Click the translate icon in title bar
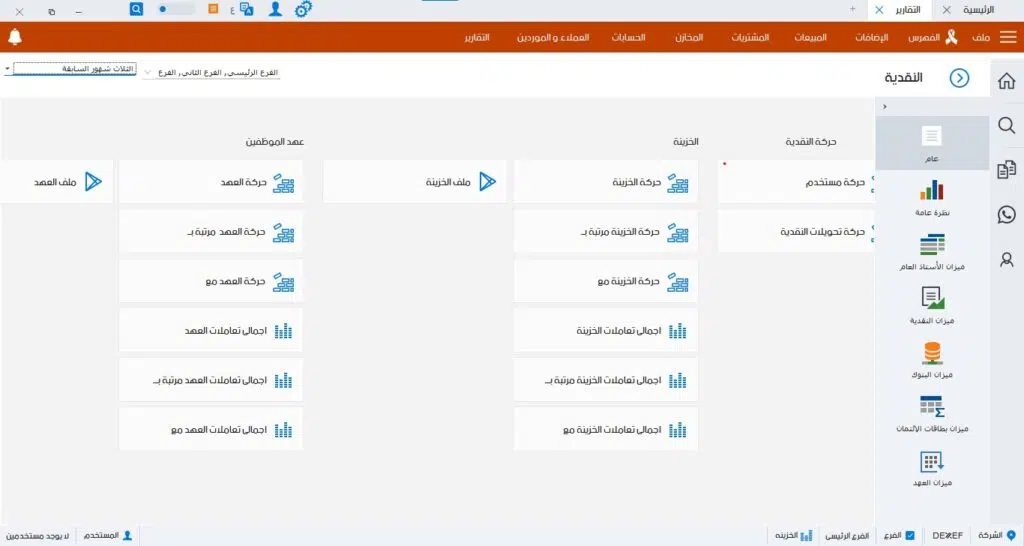This screenshot has width=1024, height=546. pos(247,9)
